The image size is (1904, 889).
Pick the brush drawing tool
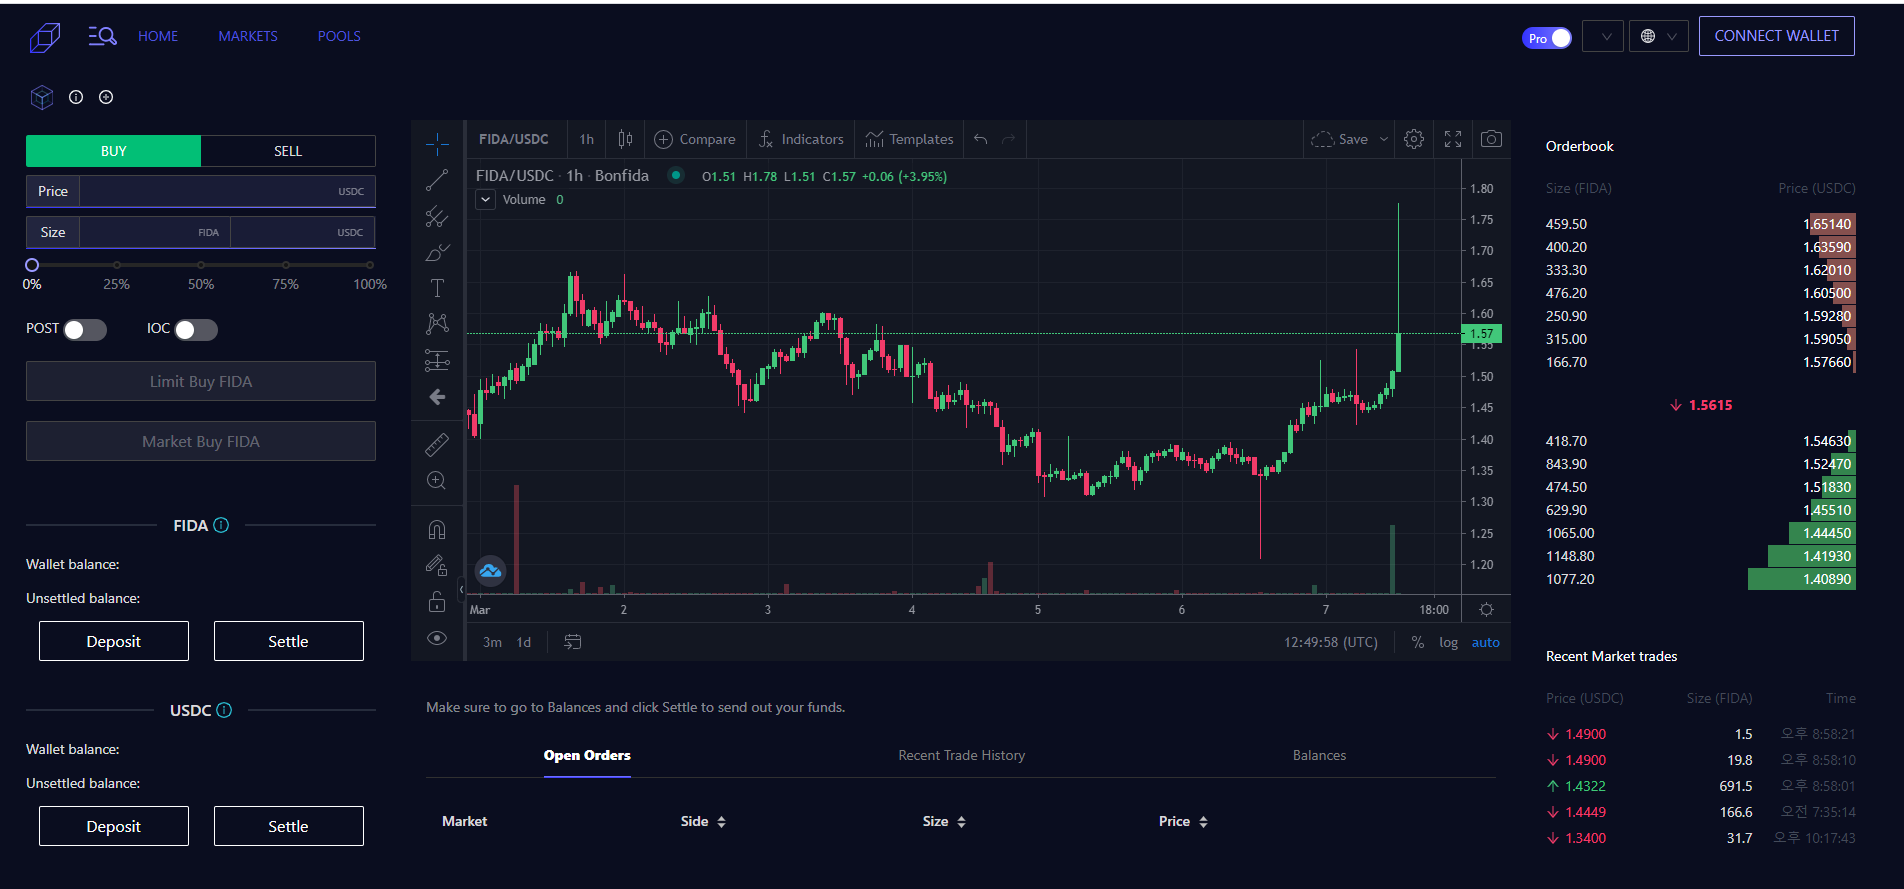point(437,252)
